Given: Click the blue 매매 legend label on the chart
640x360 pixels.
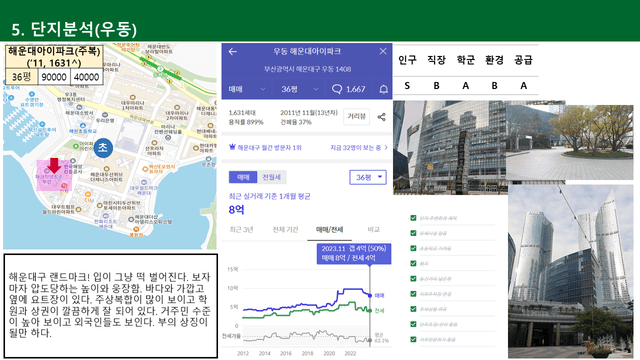Looking at the screenshot, I should (x=379, y=295).
